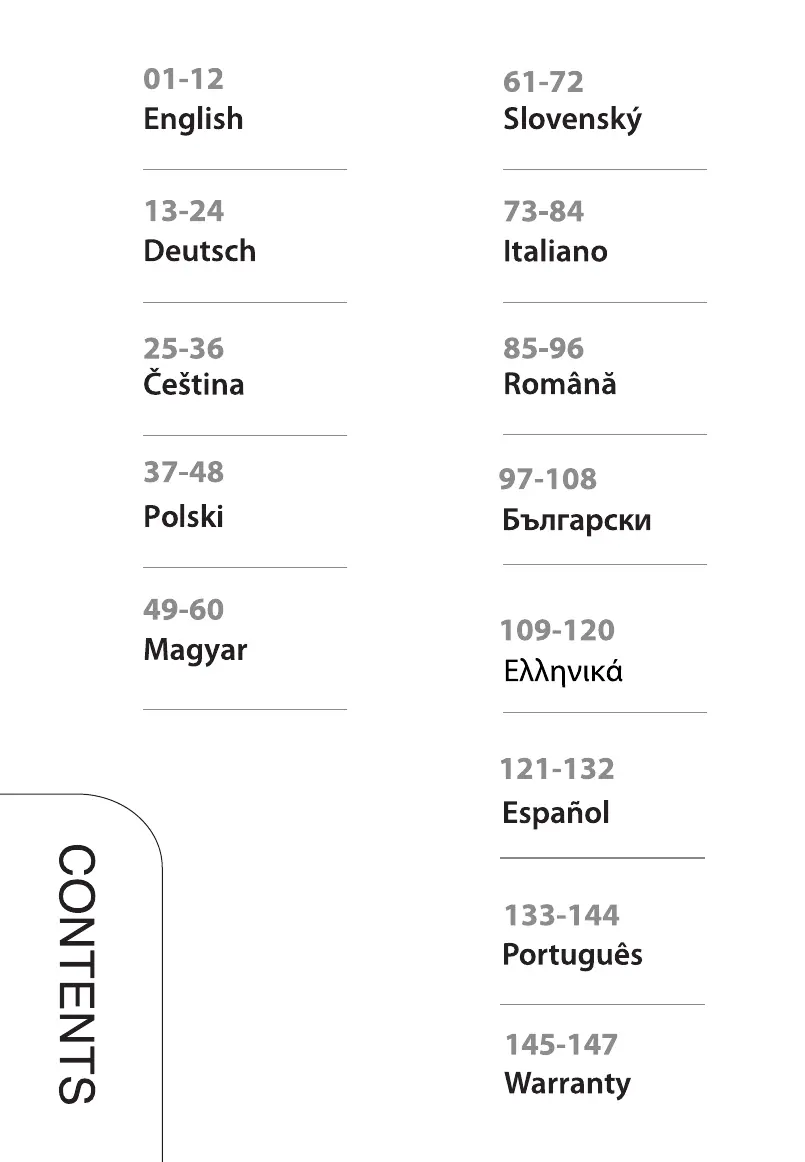
Task: Go to the Română section
Action: coord(560,383)
